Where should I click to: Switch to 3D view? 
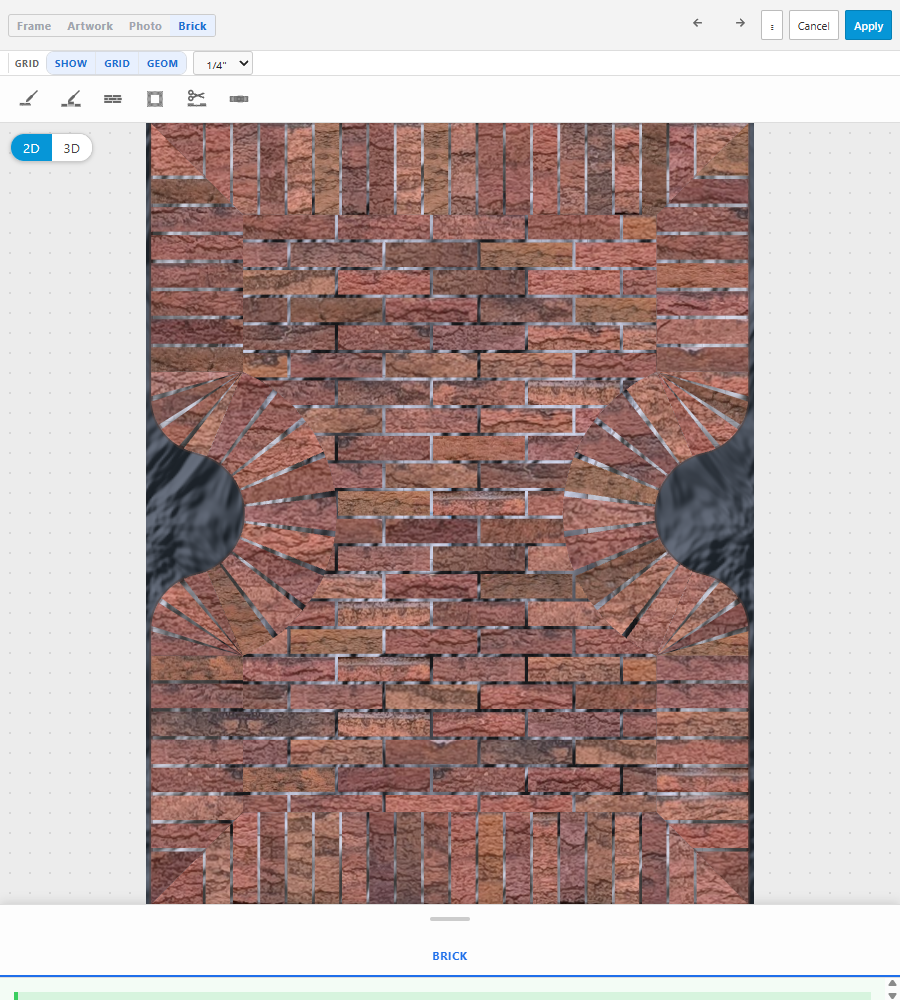[71, 148]
